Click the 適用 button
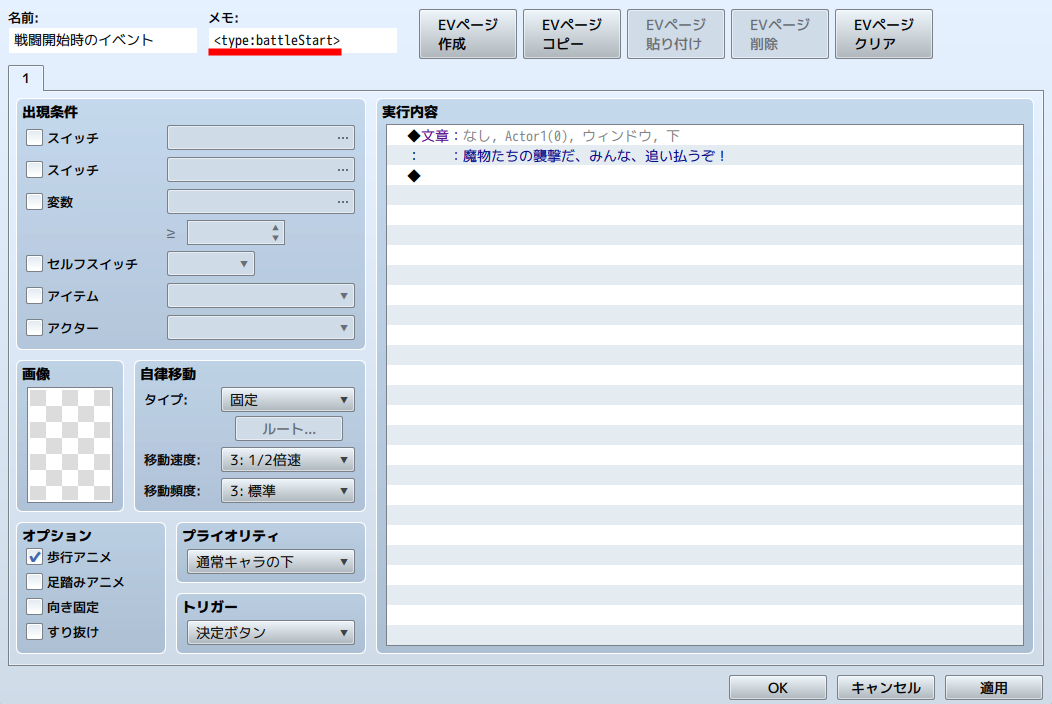The width and height of the screenshot is (1052, 704). (x=994, y=688)
